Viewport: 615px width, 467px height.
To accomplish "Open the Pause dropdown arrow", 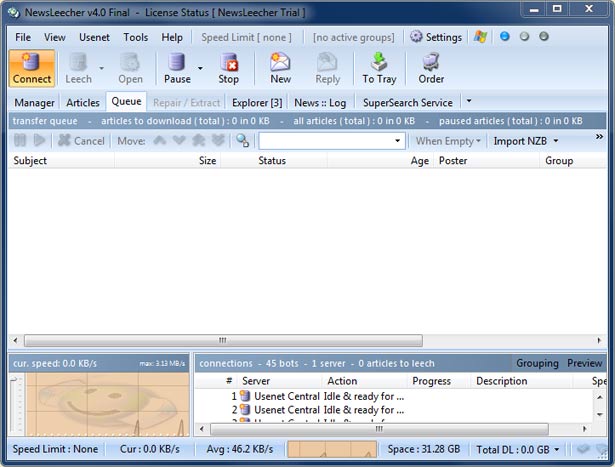I will click(x=200, y=68).
